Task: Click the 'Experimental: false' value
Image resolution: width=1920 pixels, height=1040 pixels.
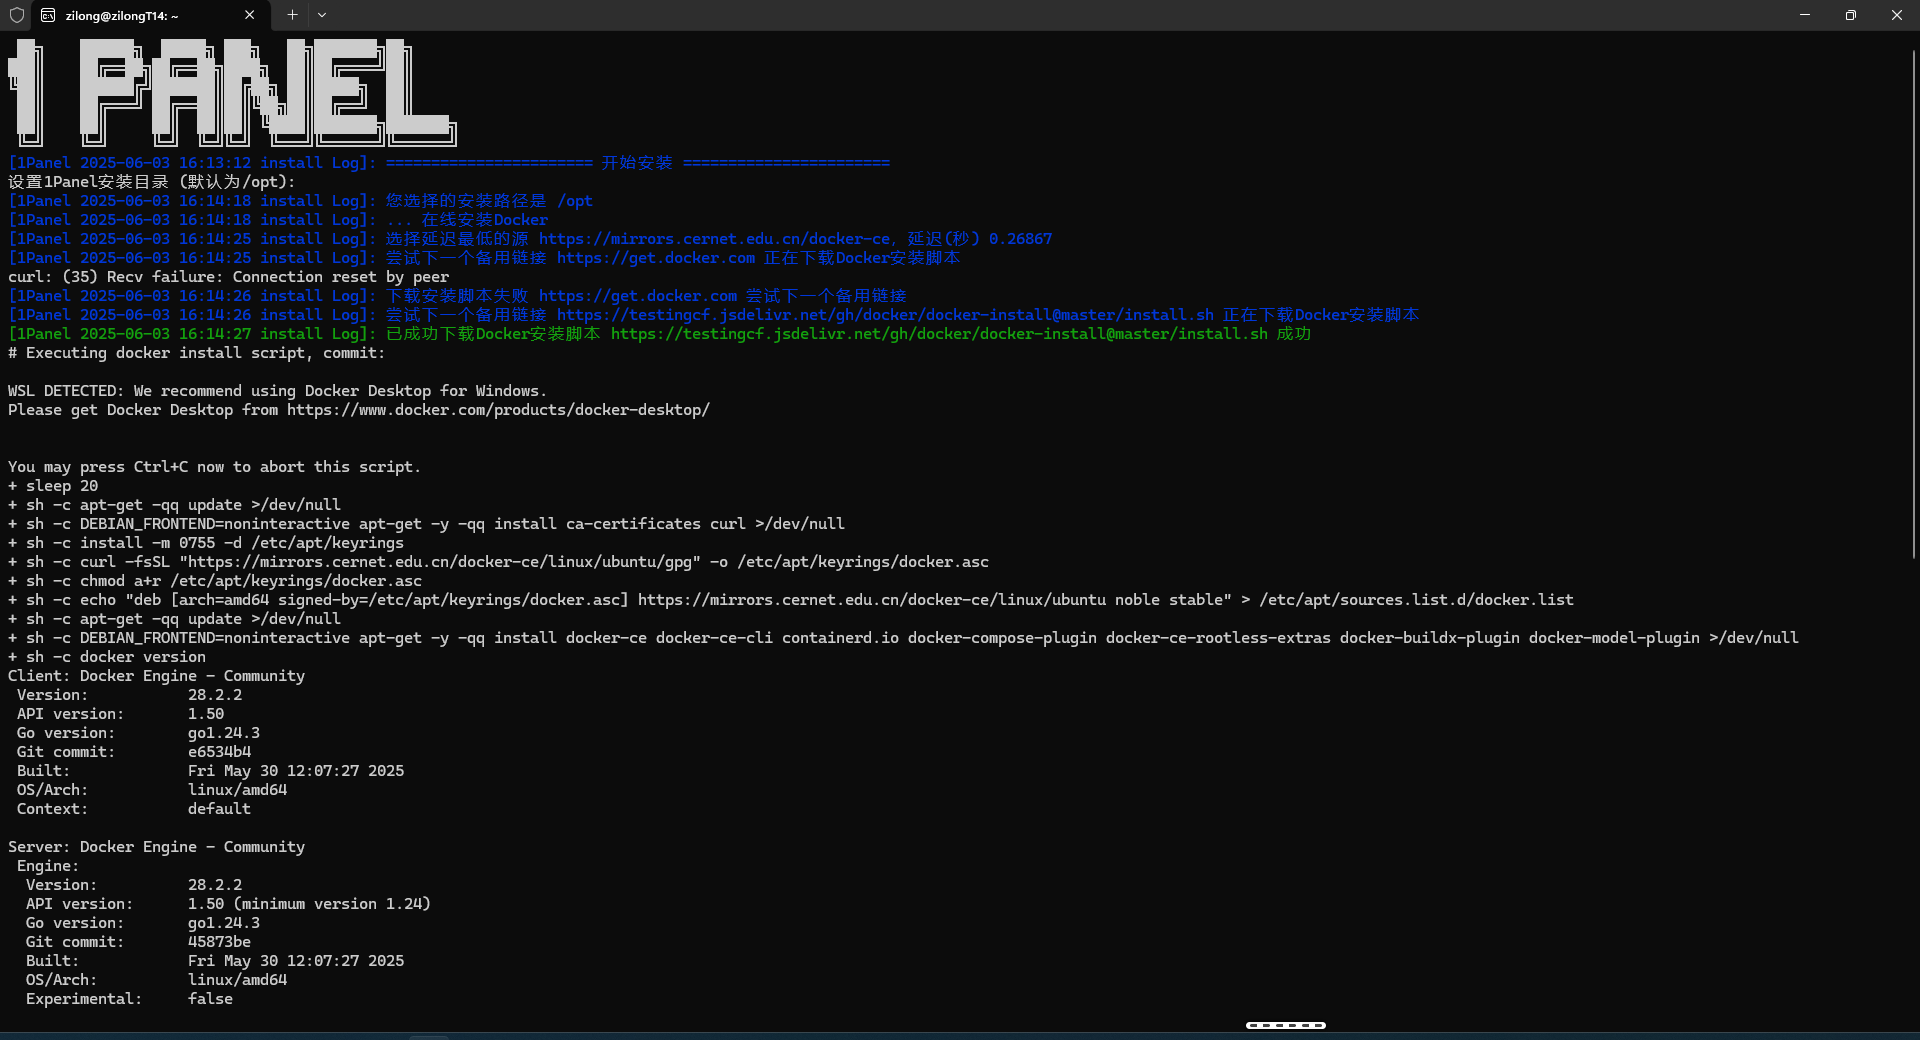Action: click(x=210, y=999)
